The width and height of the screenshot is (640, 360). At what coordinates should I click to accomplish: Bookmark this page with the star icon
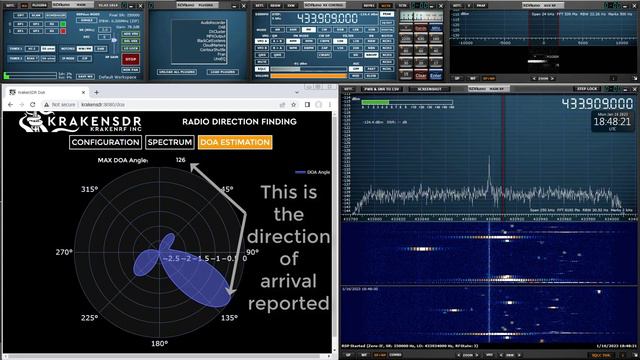tap(293, 105)
